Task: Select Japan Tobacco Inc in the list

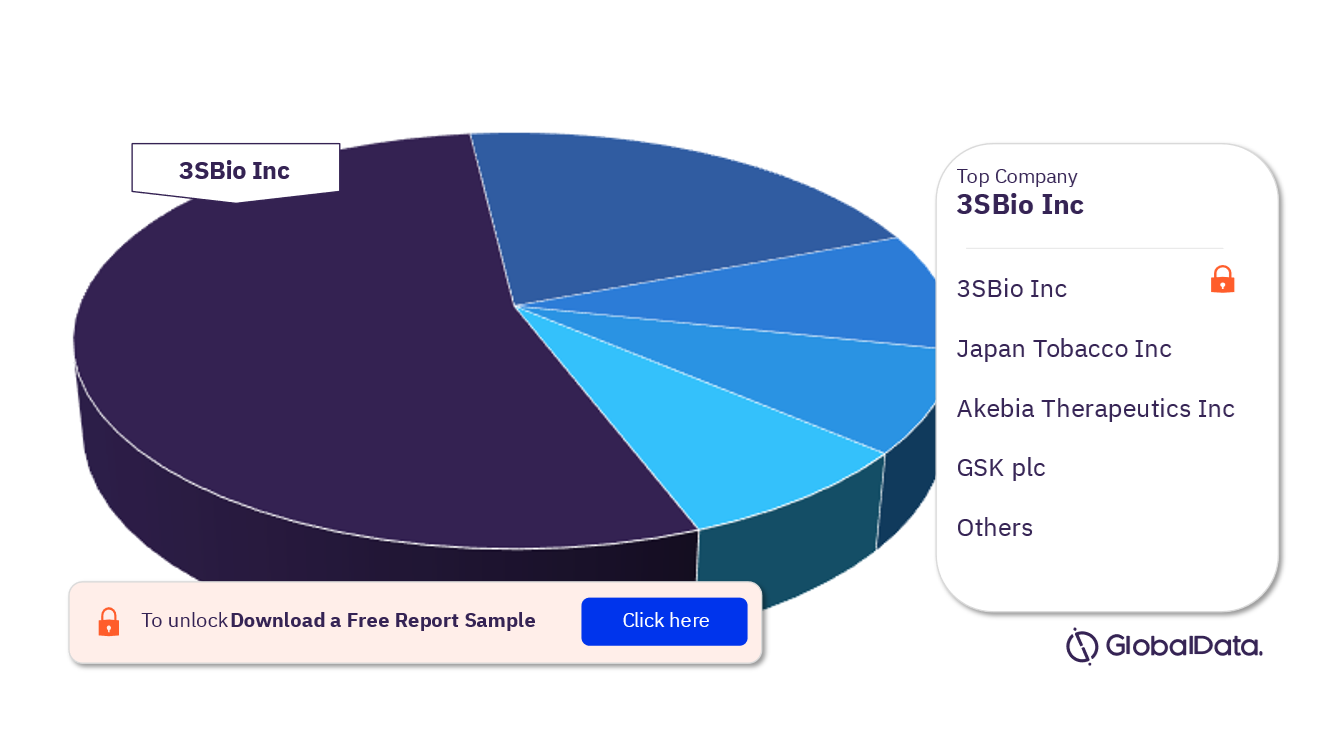Action: [x=1064, y=349]
